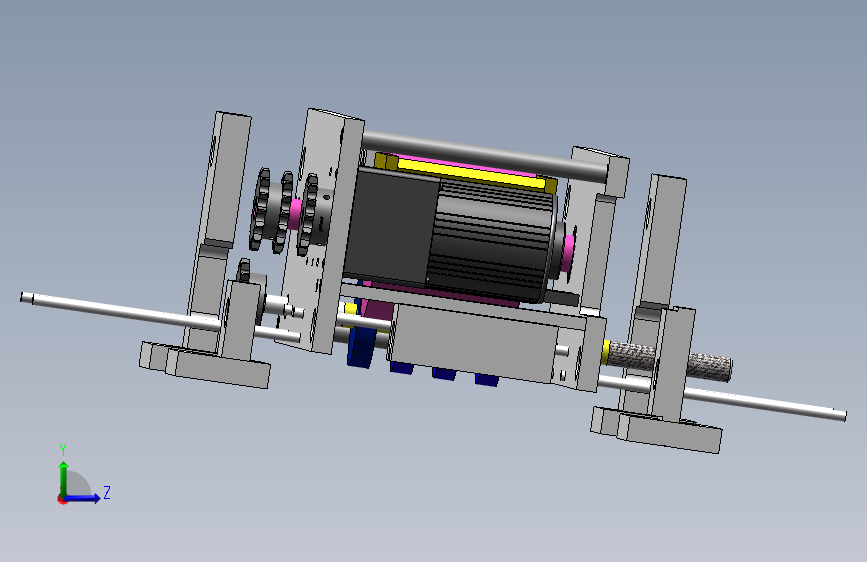Click the red X axis origin dot of the triad

tap(62, 500)
